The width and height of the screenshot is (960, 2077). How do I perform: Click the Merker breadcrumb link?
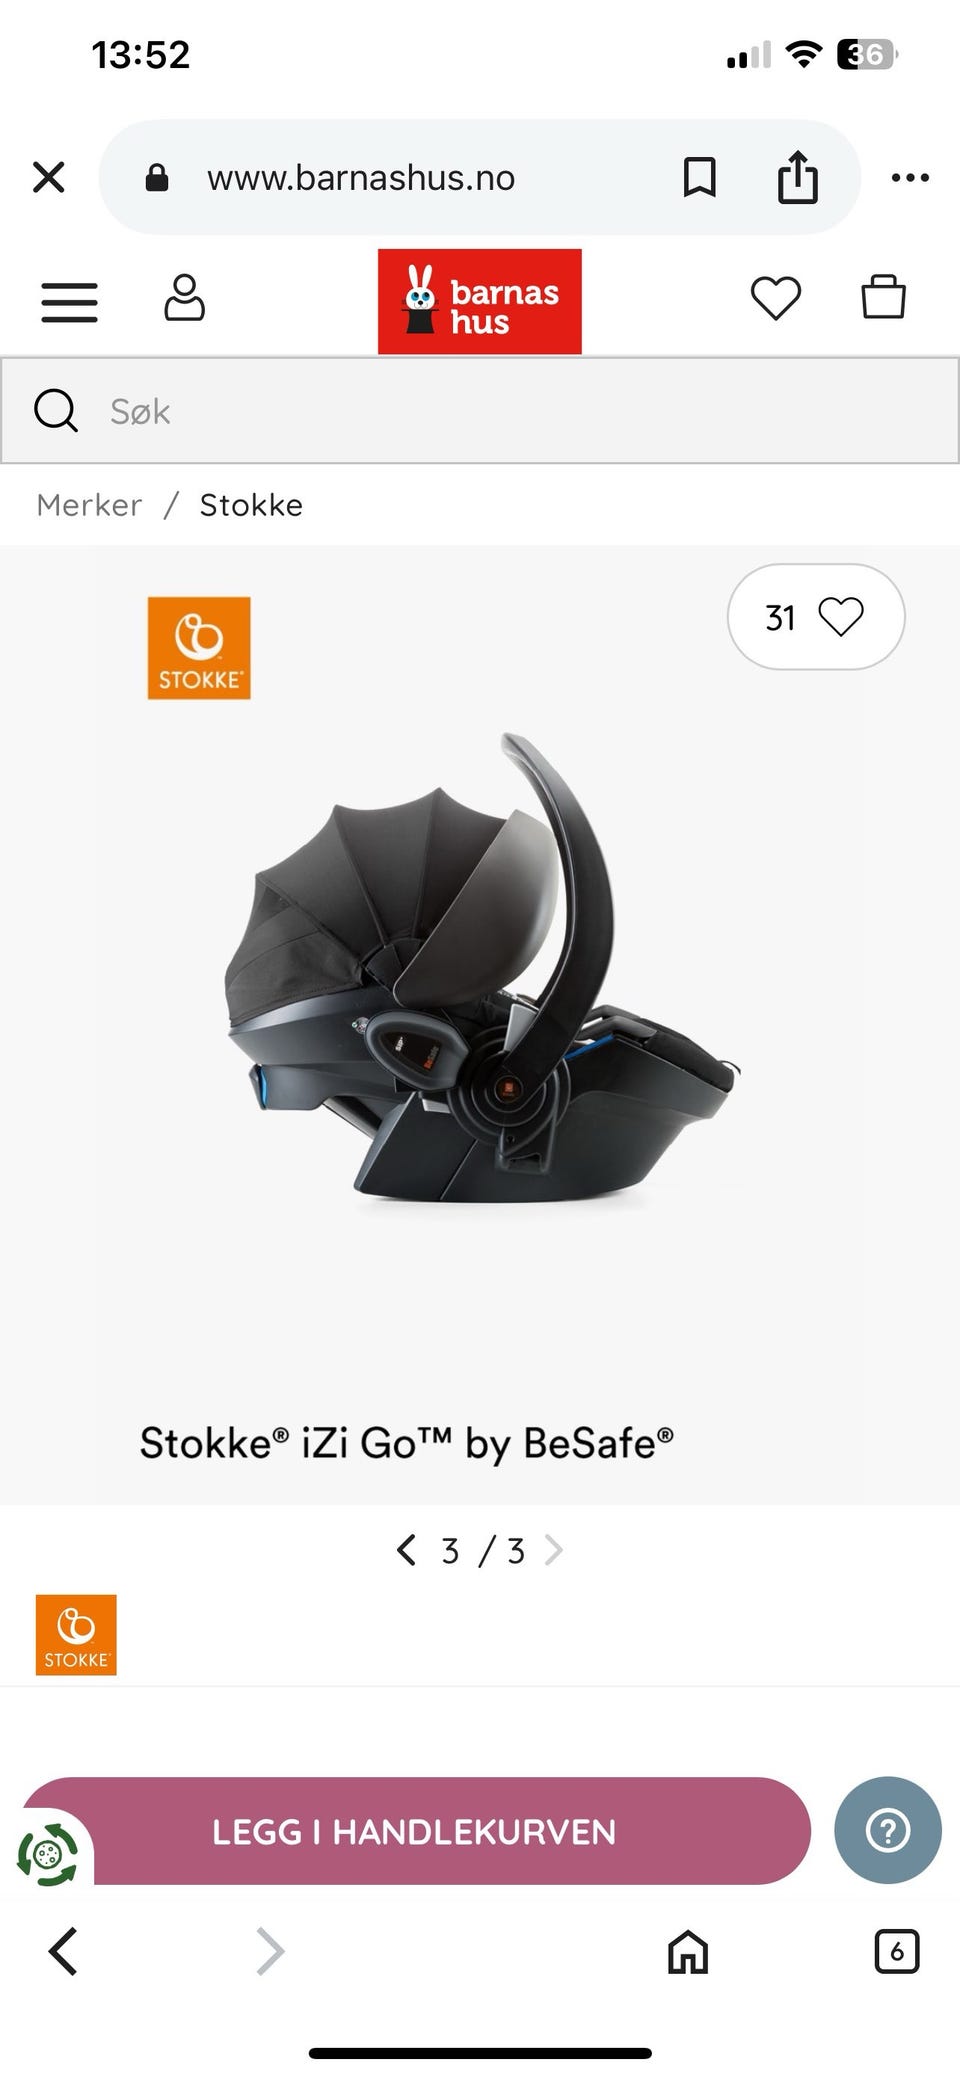(x=89, y=505)
